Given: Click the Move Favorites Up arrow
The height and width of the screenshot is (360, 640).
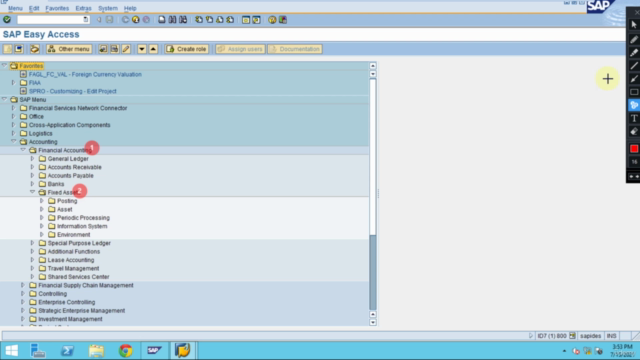Looking at the screenshot, I should (x=153, y=49).
